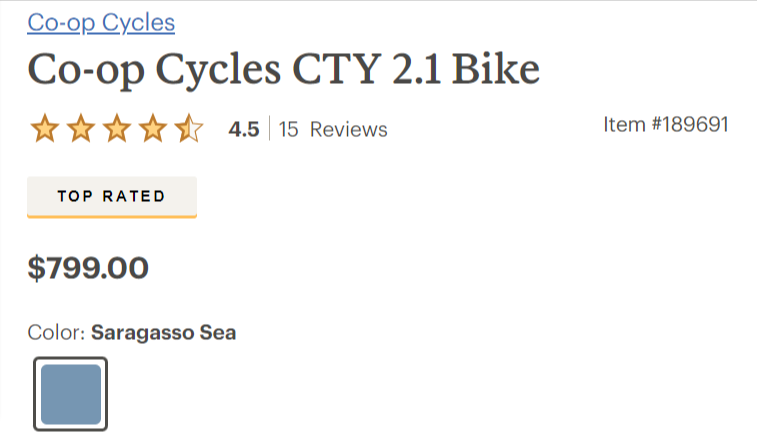Image resolution: width=757 pixels, height=445 pixels.
Task: Click the TOP RATED badge
Action: click(x=111, y=196)
